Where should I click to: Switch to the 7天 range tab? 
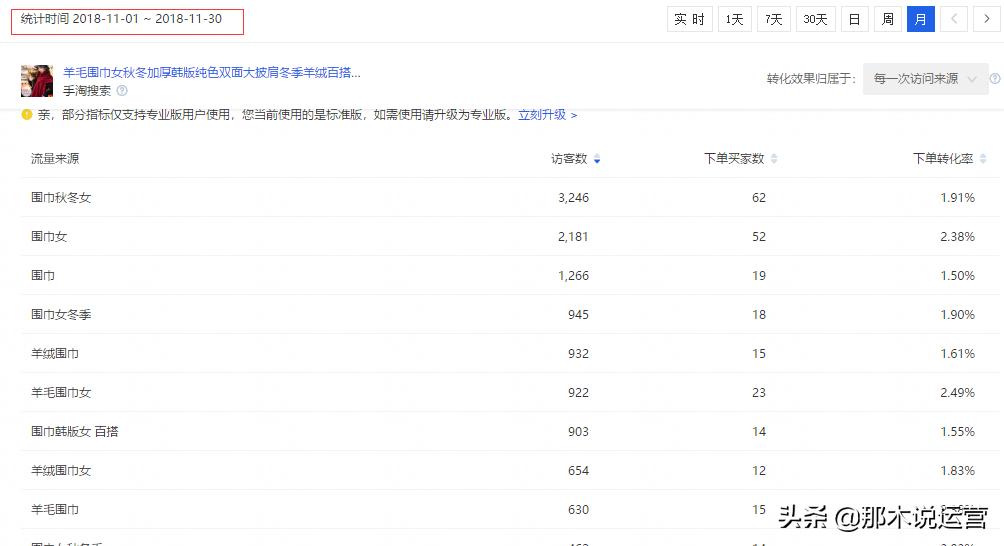tap(773, 19)
